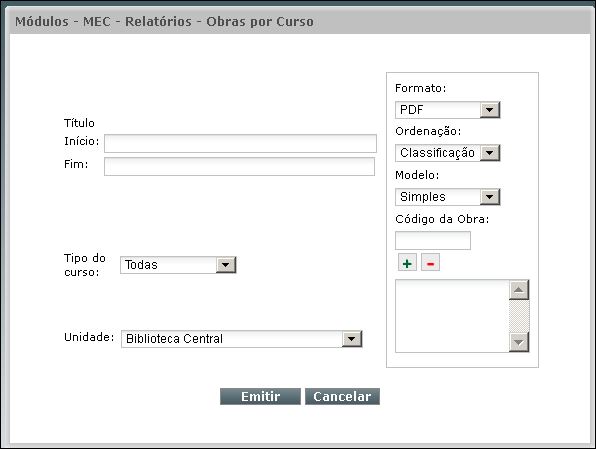Select the Simples model combo box
Viewport: 596px width, 449px height.
click(x=447, y=197)
